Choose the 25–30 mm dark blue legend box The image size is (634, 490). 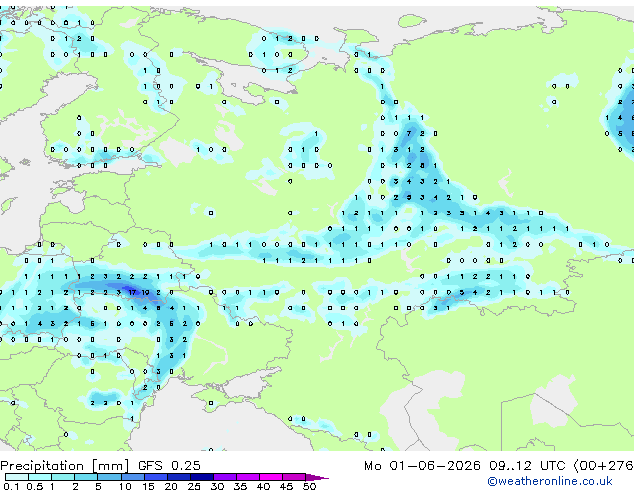pos(202,477)
